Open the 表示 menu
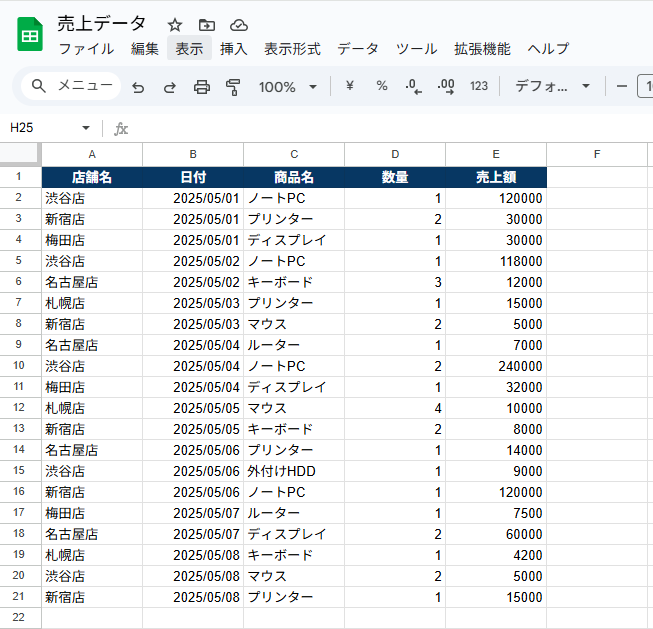The width and height of the screenshot is (653, 629). coord(189,49)
